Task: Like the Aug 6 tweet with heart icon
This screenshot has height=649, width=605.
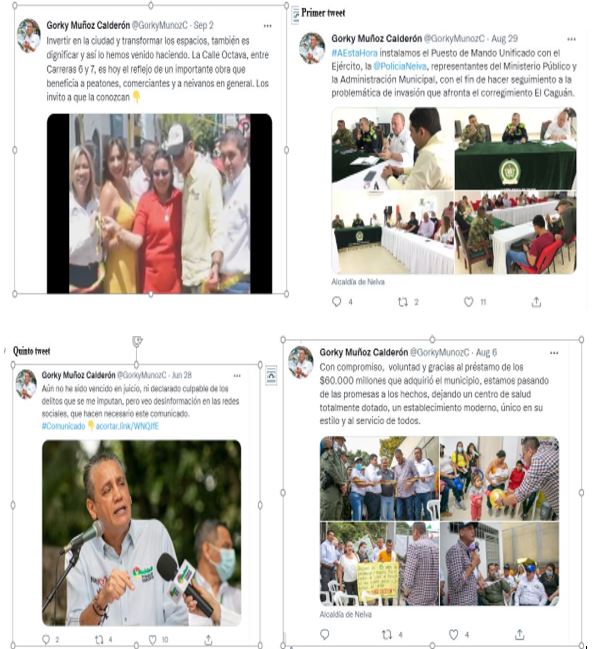Action: (454, 634)
